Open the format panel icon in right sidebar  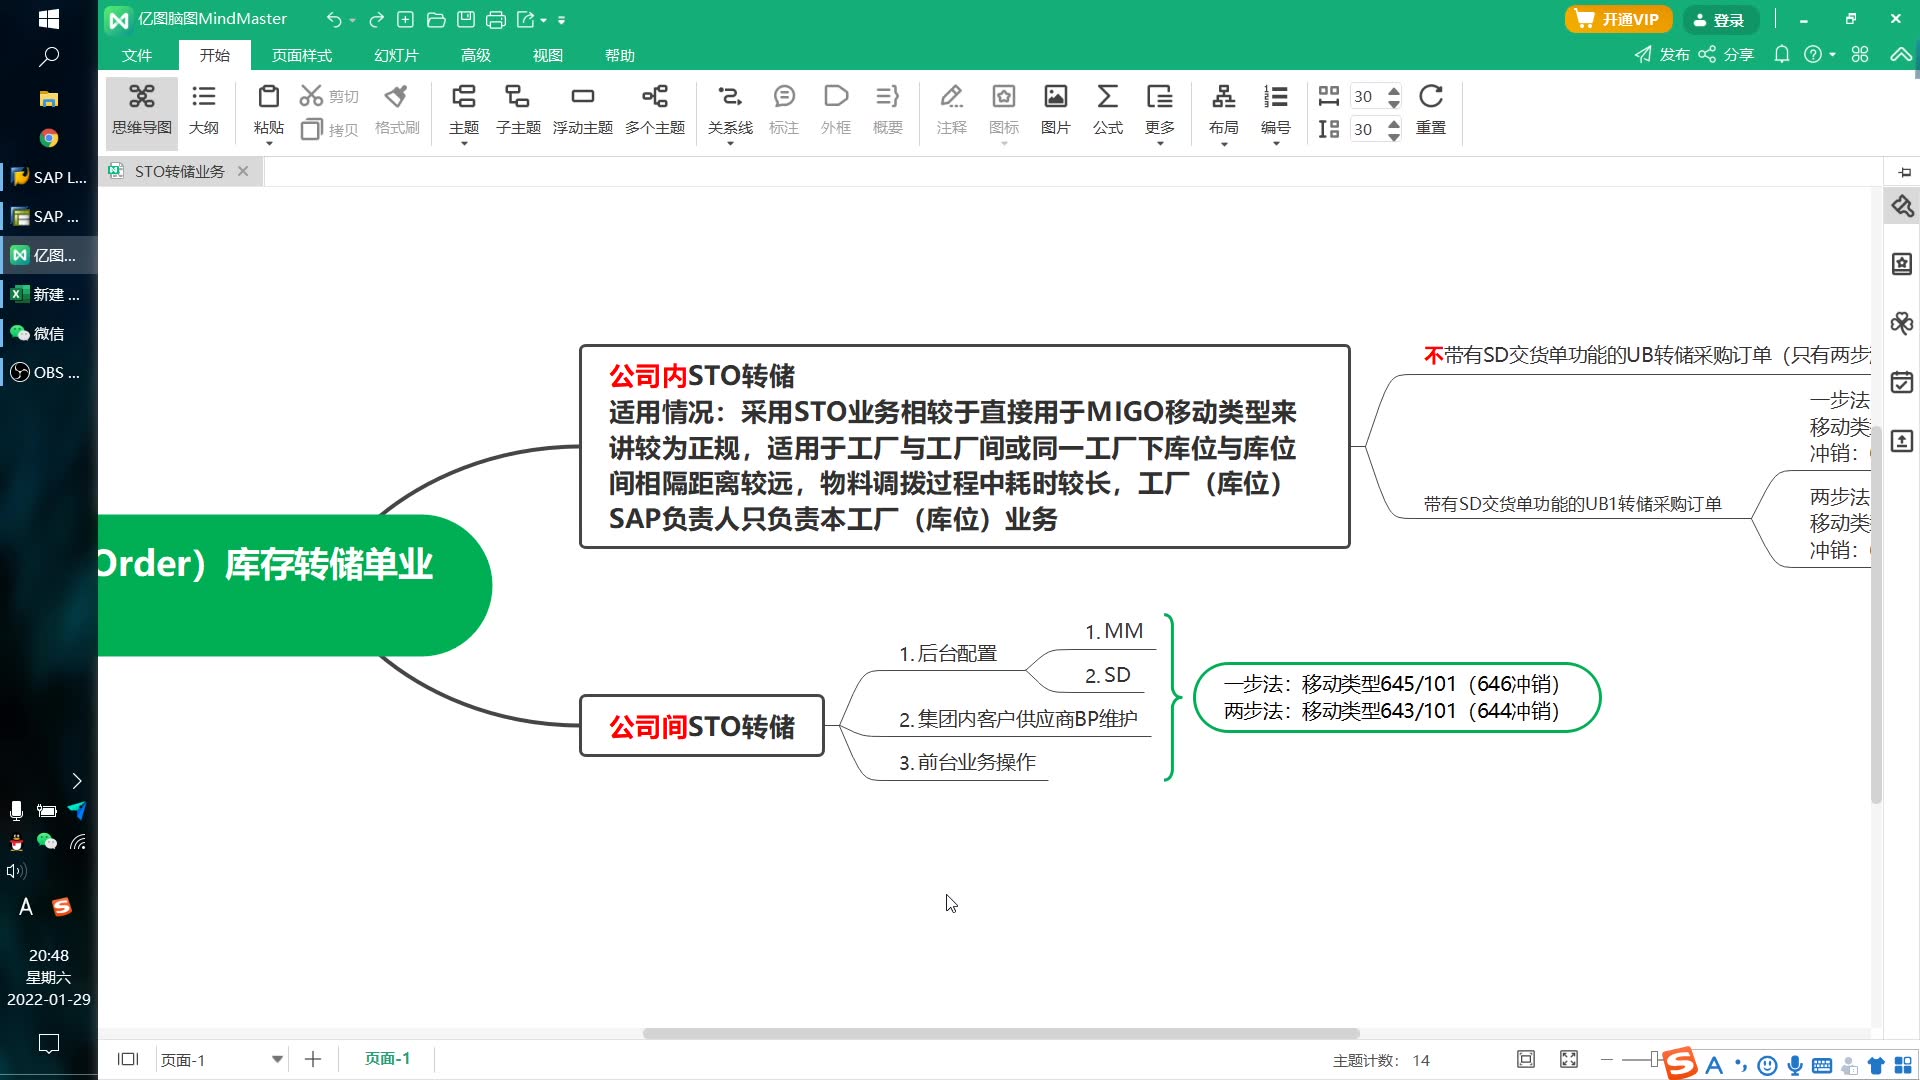[1901, 207]
